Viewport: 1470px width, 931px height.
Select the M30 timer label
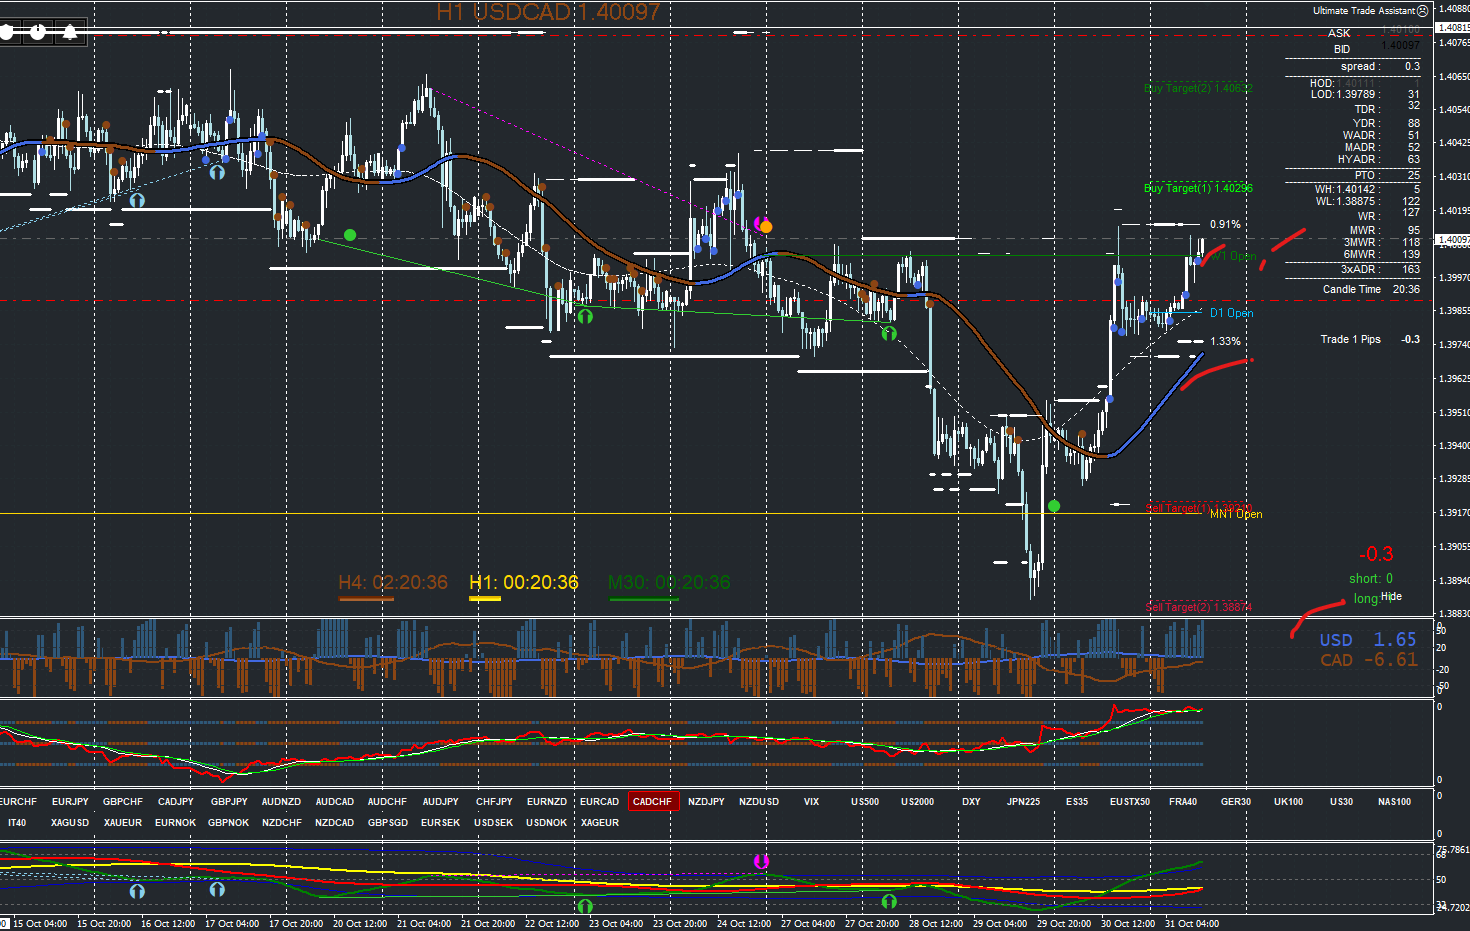pos(669,582)
